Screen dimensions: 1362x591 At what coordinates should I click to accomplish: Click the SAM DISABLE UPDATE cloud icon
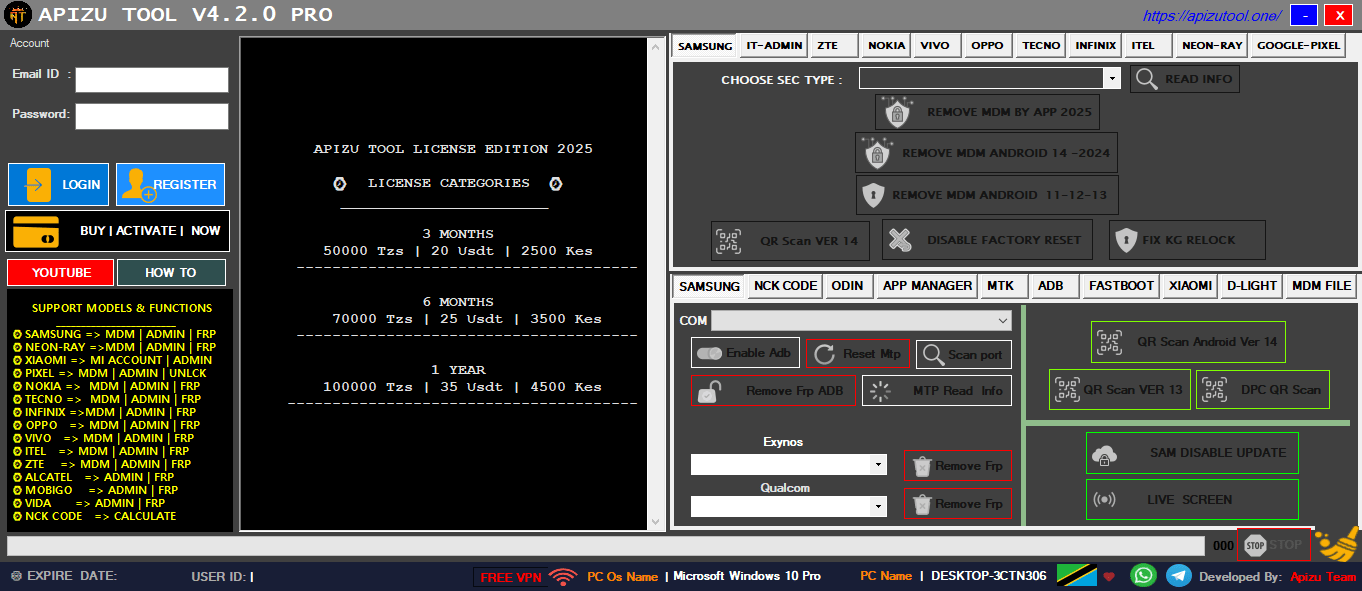tap(1106, 453)
